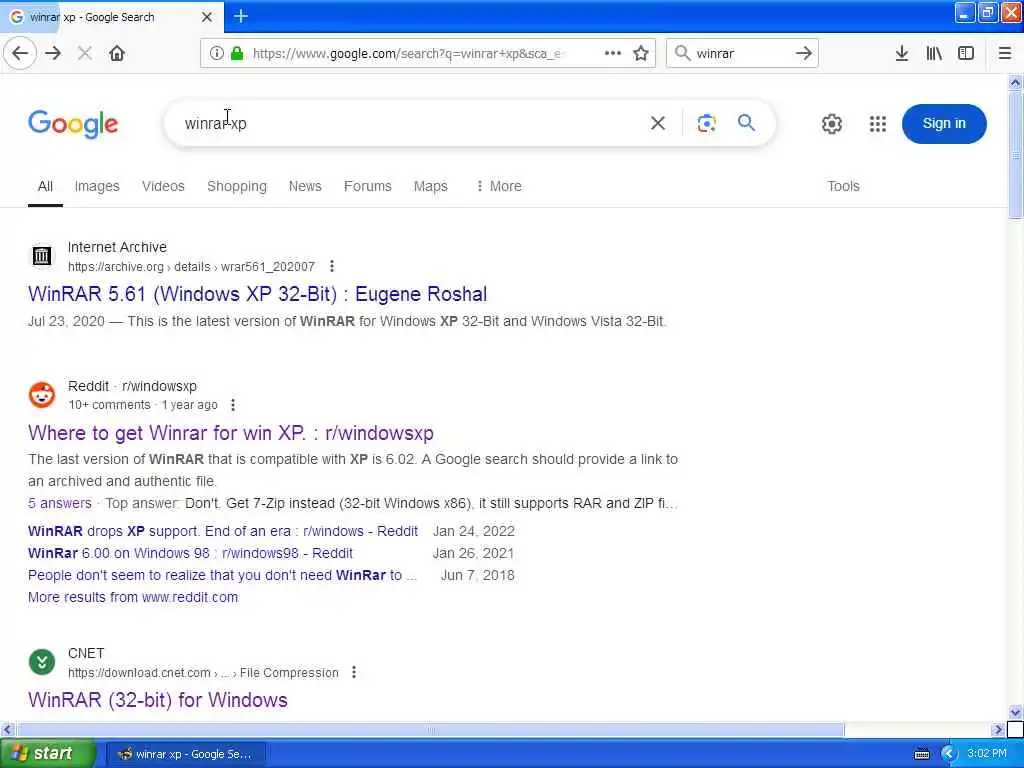Screen dimensions: 1024x768
Task: Open 'WinRAR (32-bit) for Windows' CNET result
Action: [x=157, y=700]
